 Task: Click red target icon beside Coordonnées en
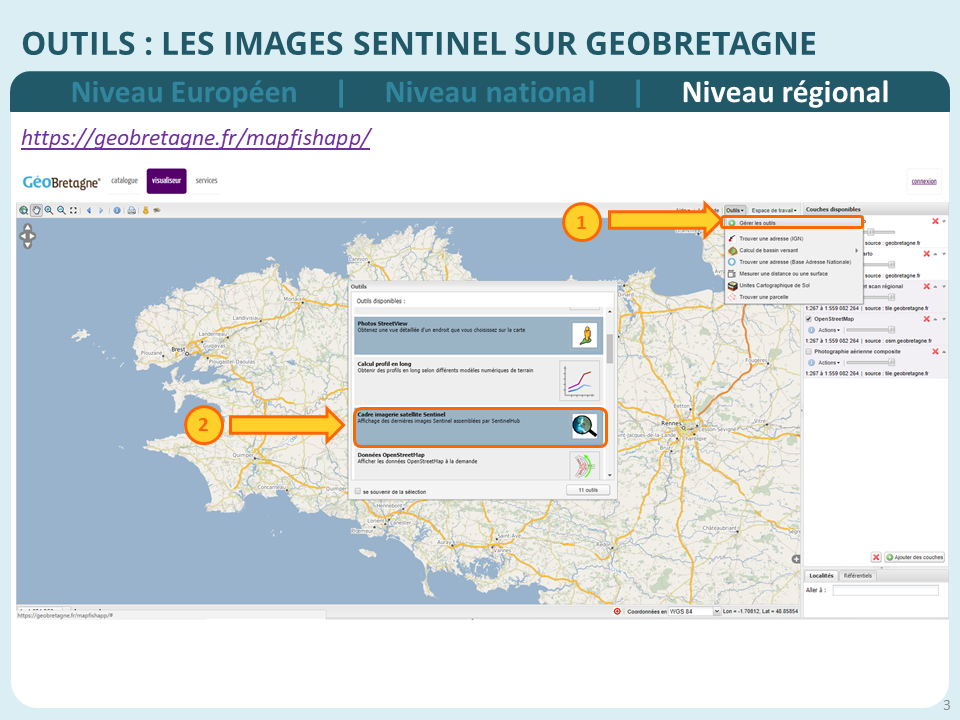point(617,611)
